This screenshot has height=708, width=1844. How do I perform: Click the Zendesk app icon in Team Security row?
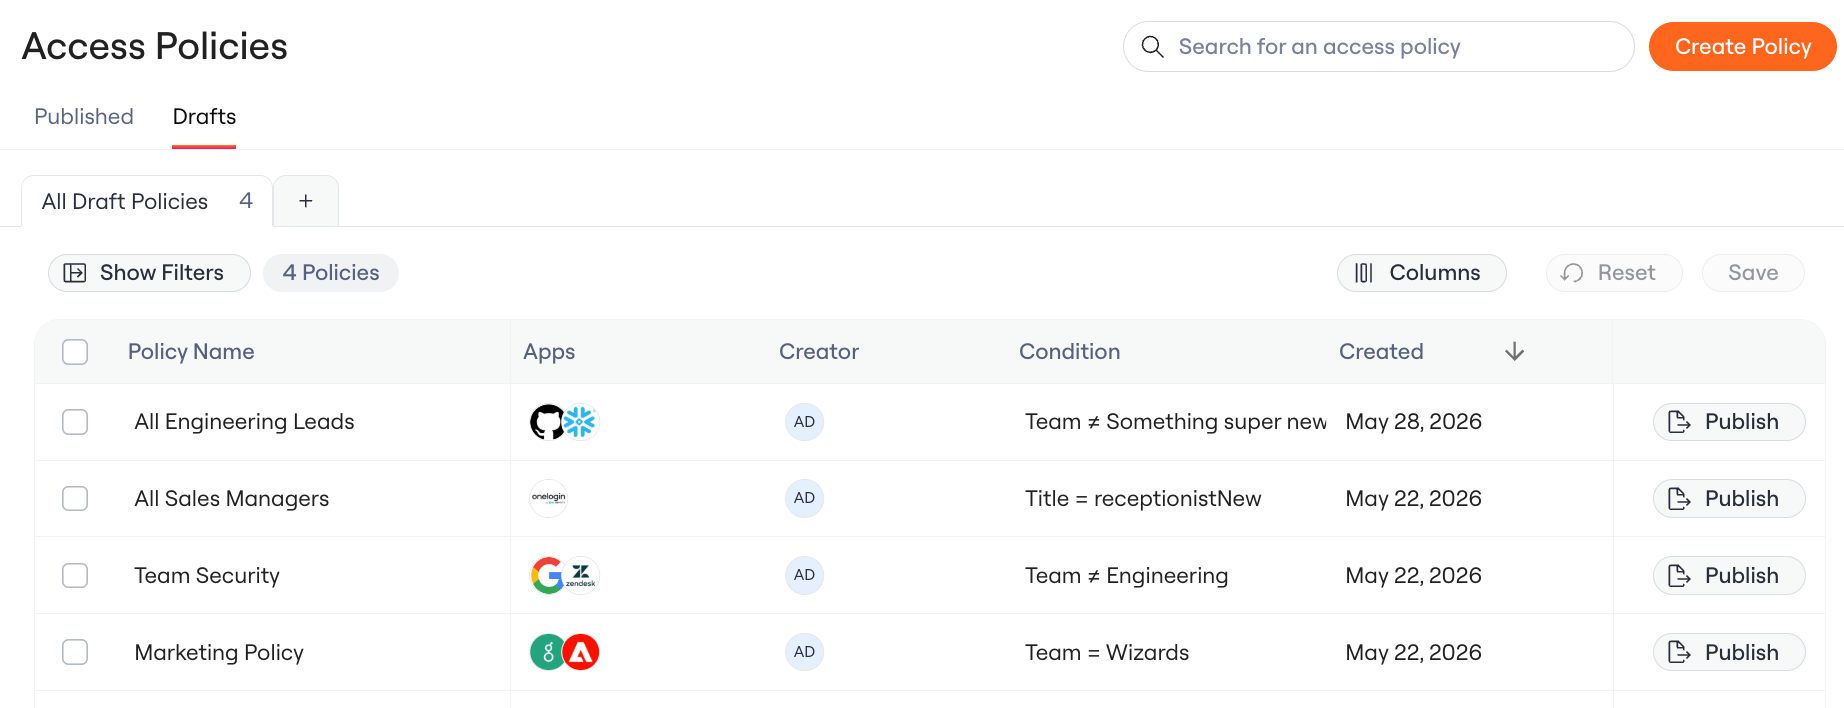pyautogui.click(x=581, y=575)
